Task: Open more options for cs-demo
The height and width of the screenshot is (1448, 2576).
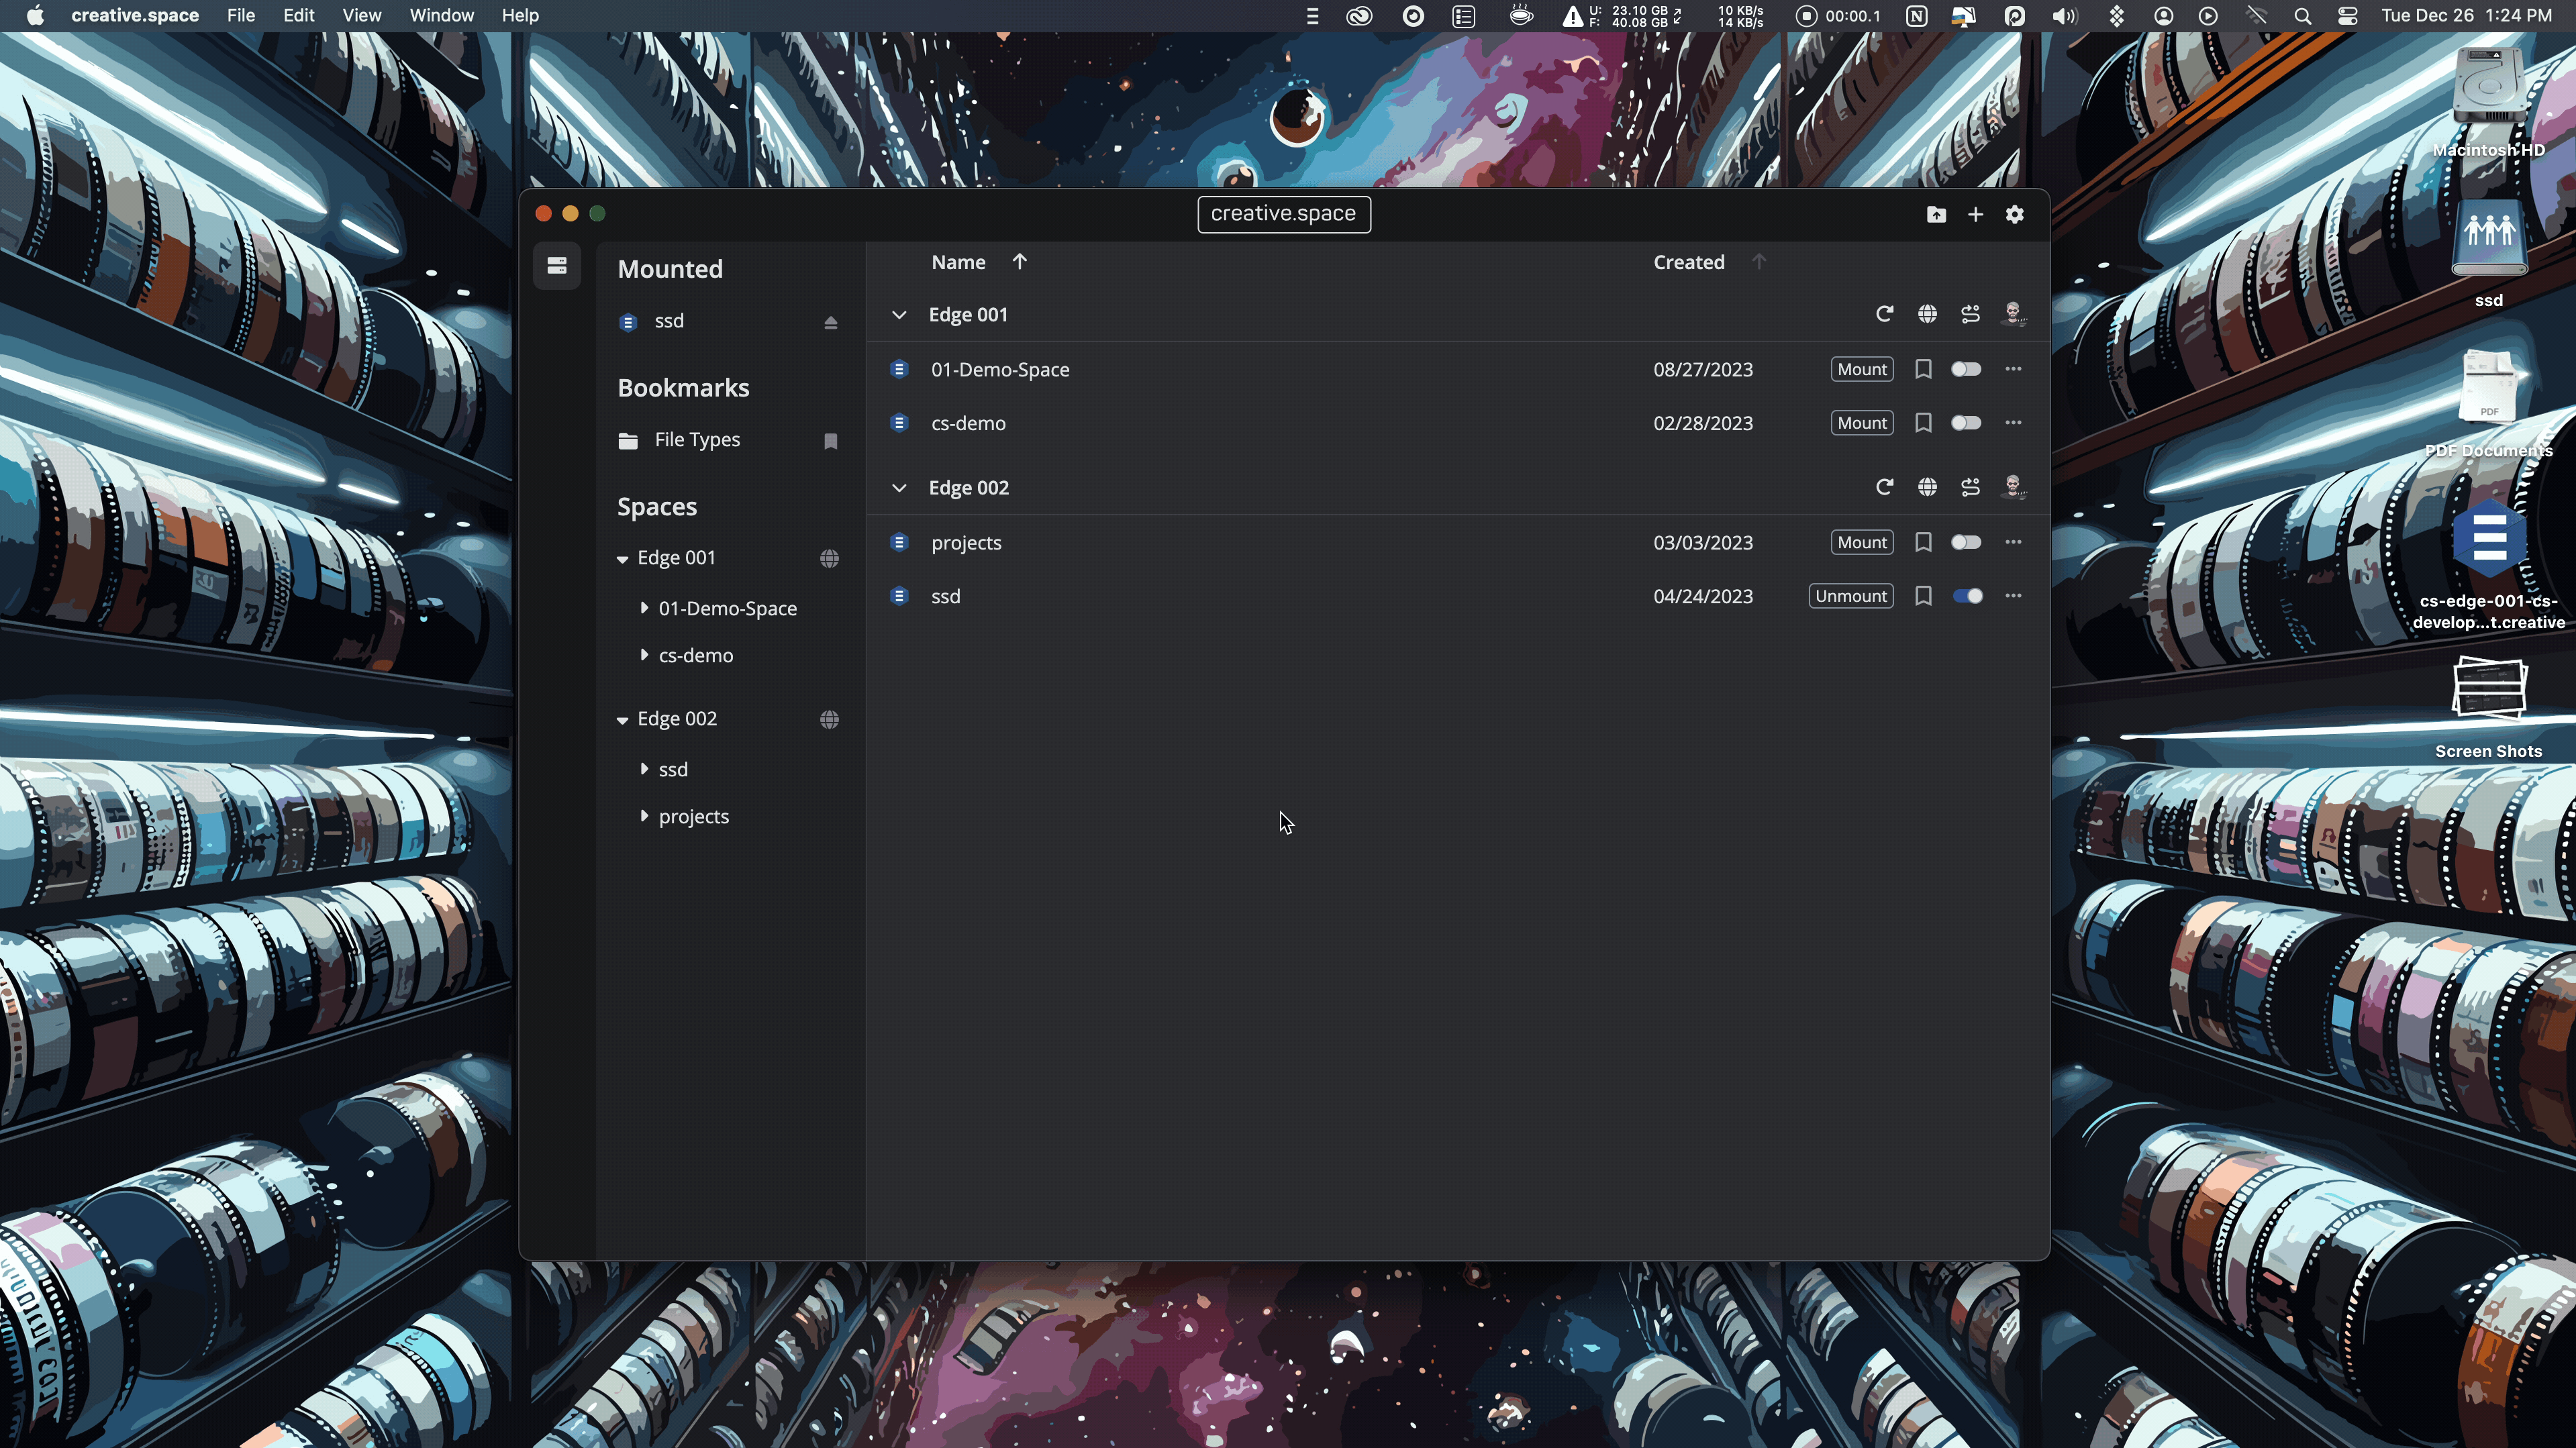Action: [2013, 423]
